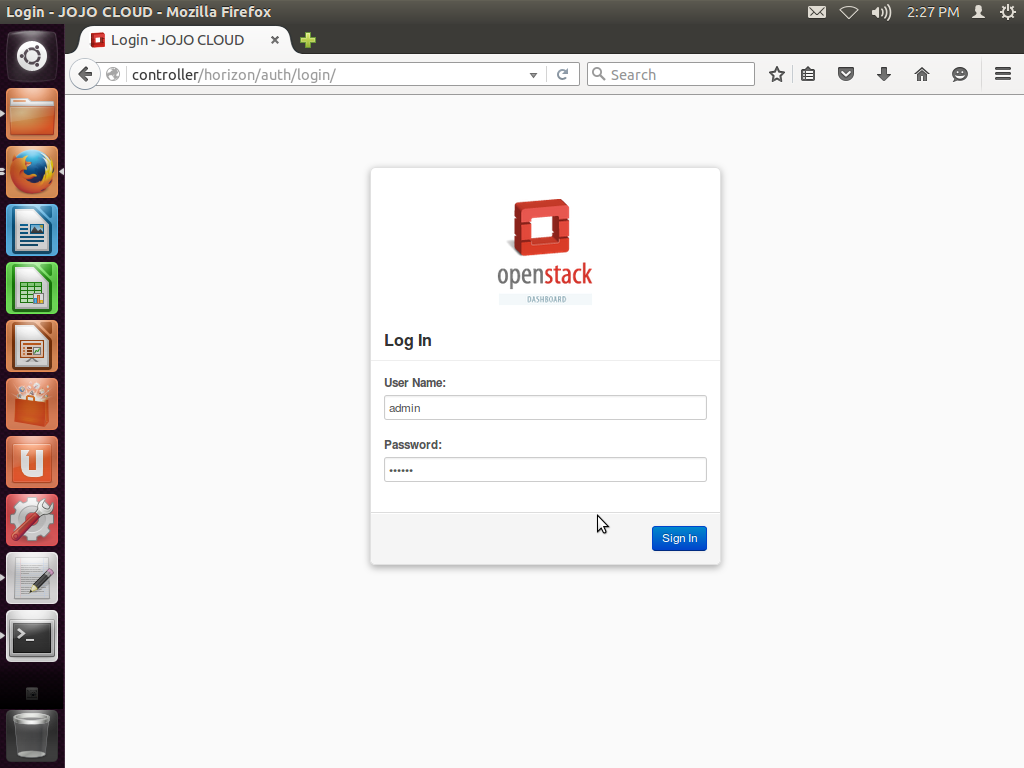
Task: Bookmark this page with the star icon
Action: point(777,73)
